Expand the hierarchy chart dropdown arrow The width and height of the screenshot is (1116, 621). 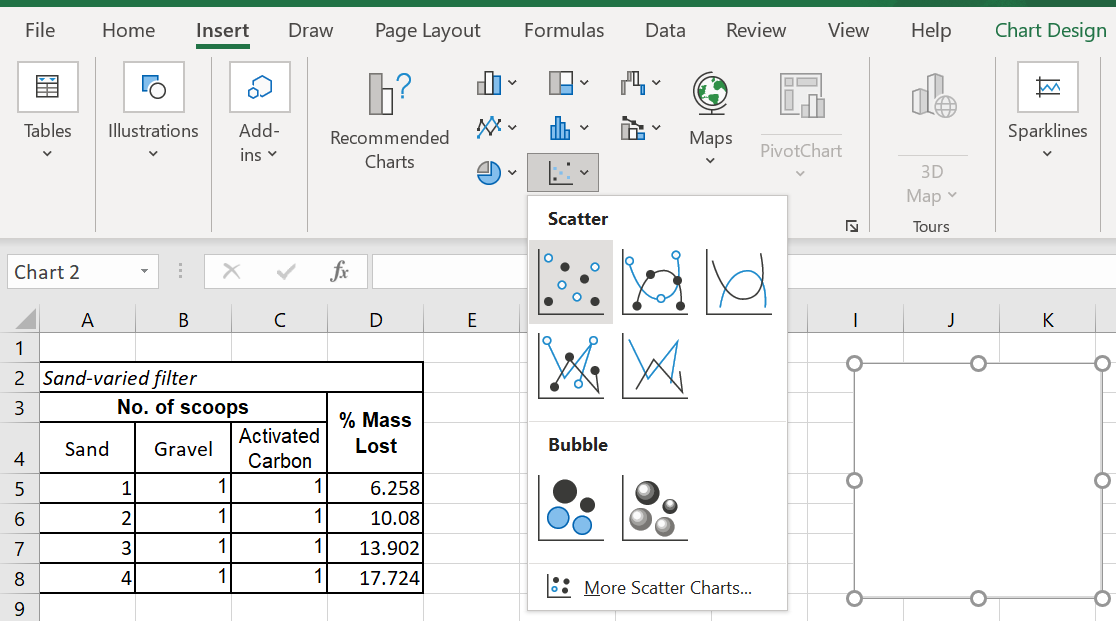click(x=584, y=83)
